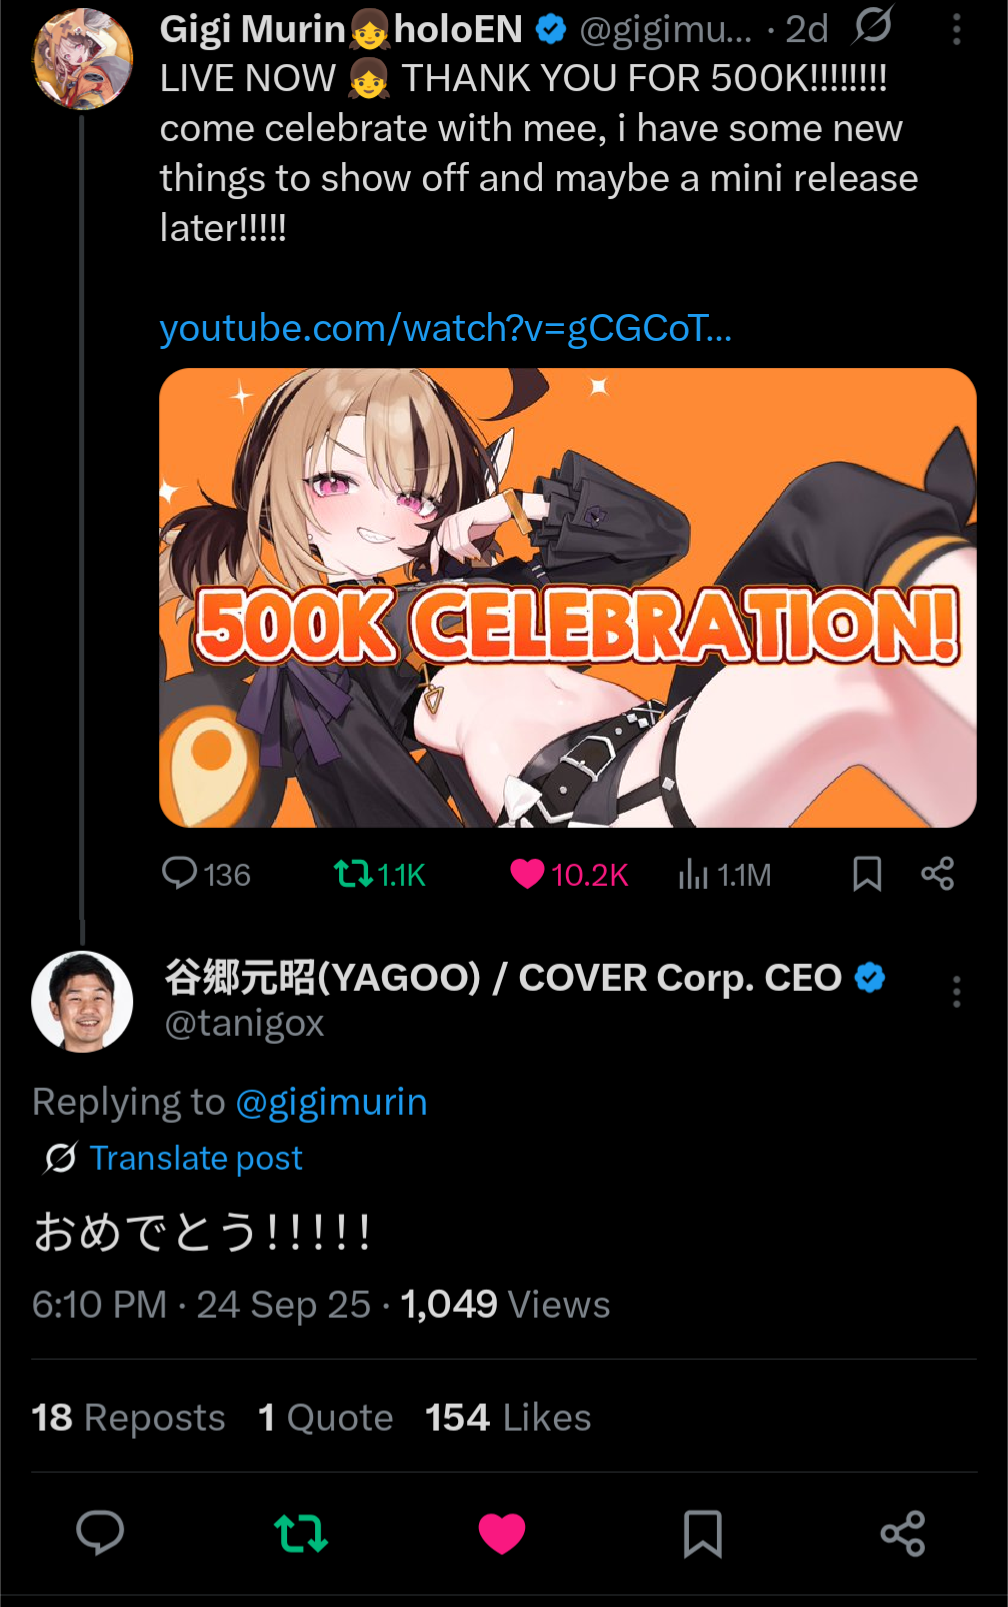Open Gigi Murin's profile avatar
This screenshot has height=1607, width=1008.
click(83, 58)
